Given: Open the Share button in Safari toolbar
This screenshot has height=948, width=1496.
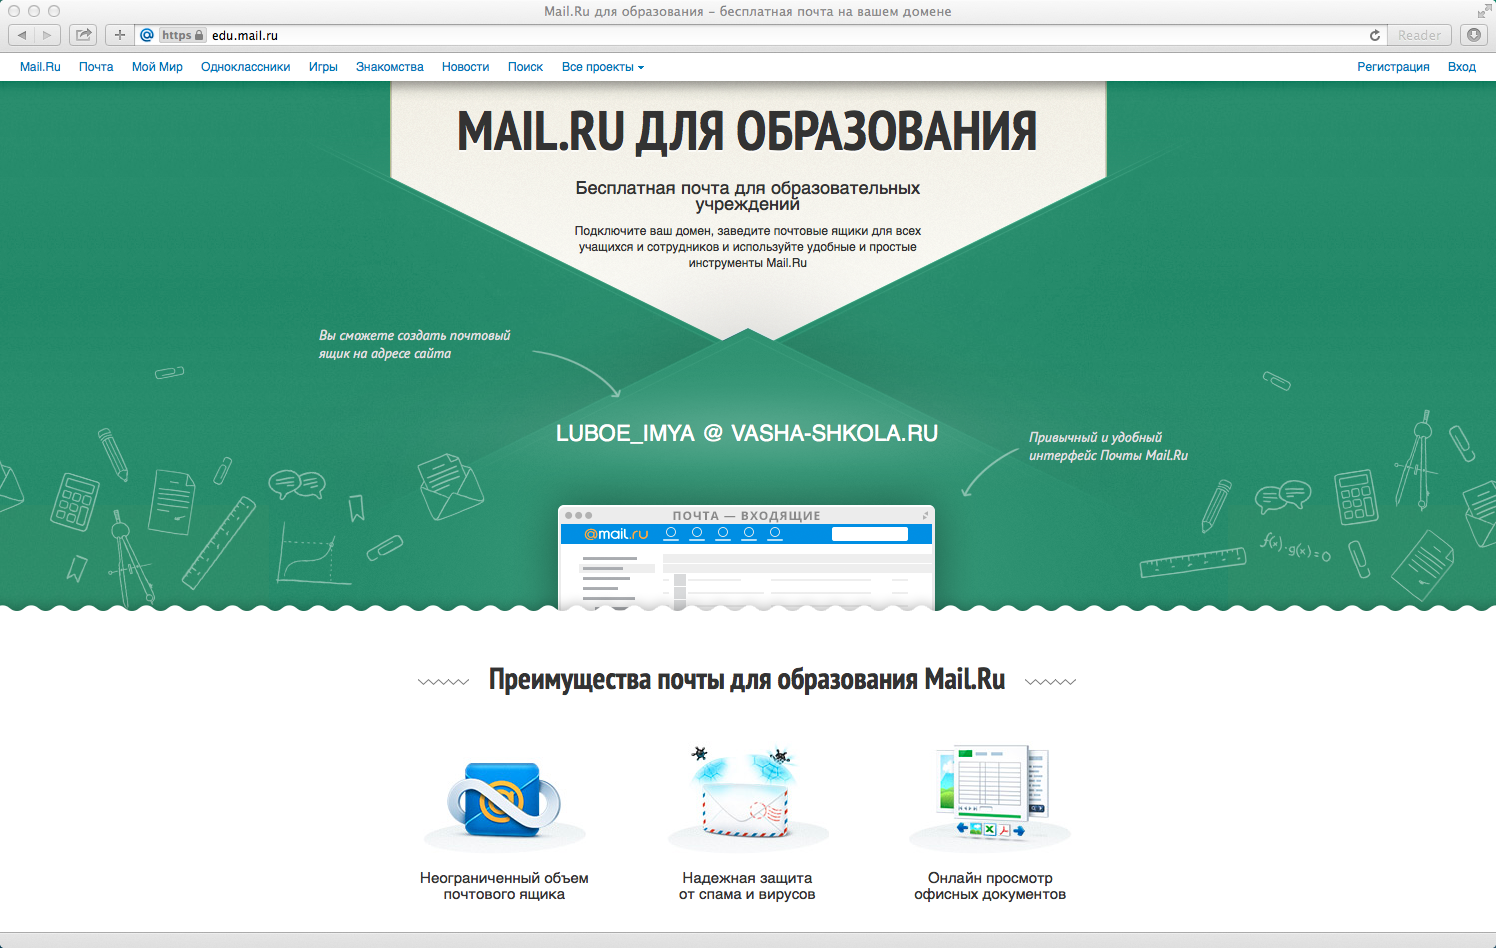Looking at the screenshot, I should click(x=83, y=35).
